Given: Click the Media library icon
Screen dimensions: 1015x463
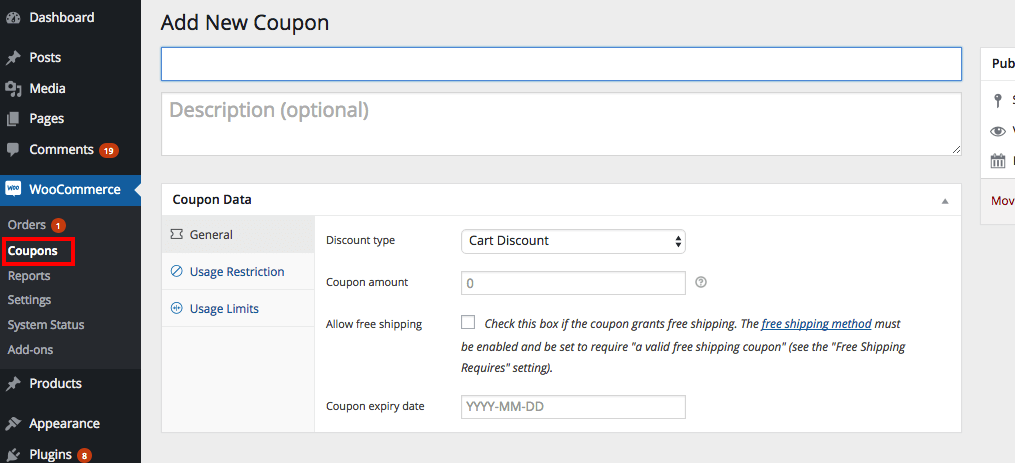Looking at the screenshot, I should click(x=13, y=89).
